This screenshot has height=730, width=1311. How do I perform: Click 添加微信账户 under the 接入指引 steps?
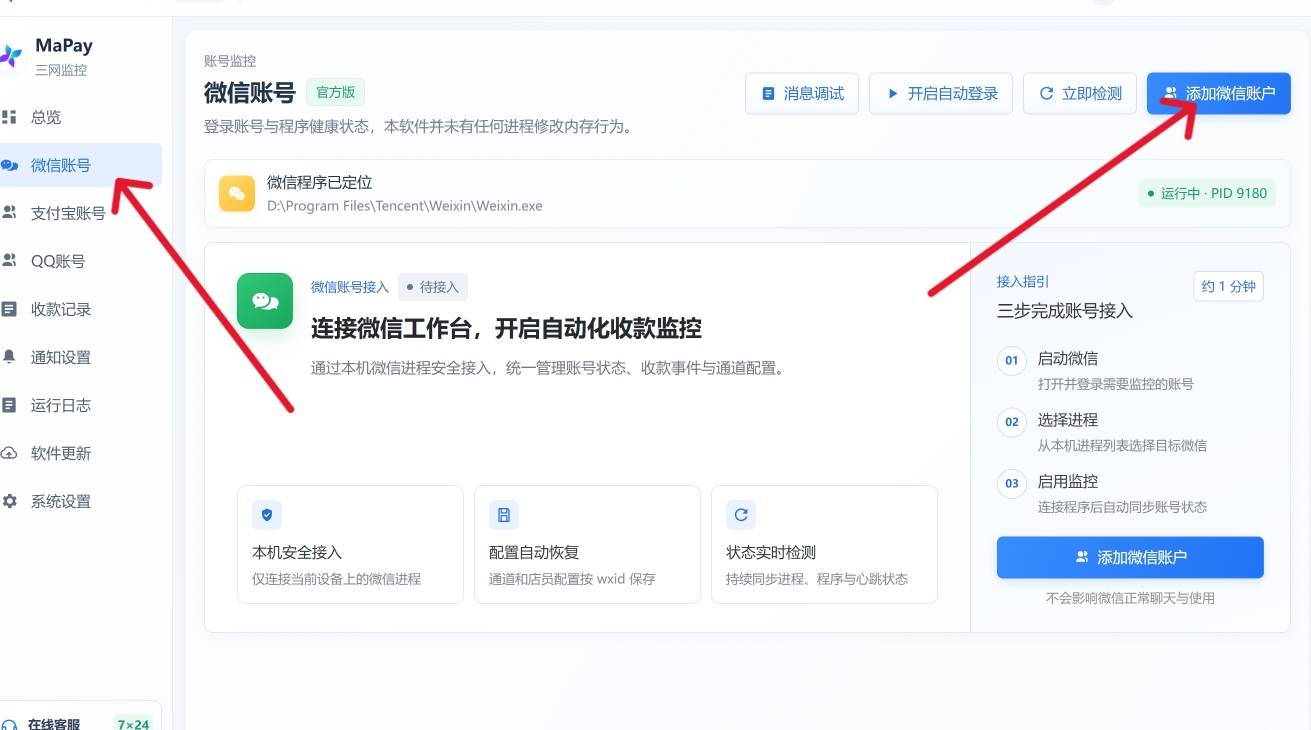[1130, 557]
